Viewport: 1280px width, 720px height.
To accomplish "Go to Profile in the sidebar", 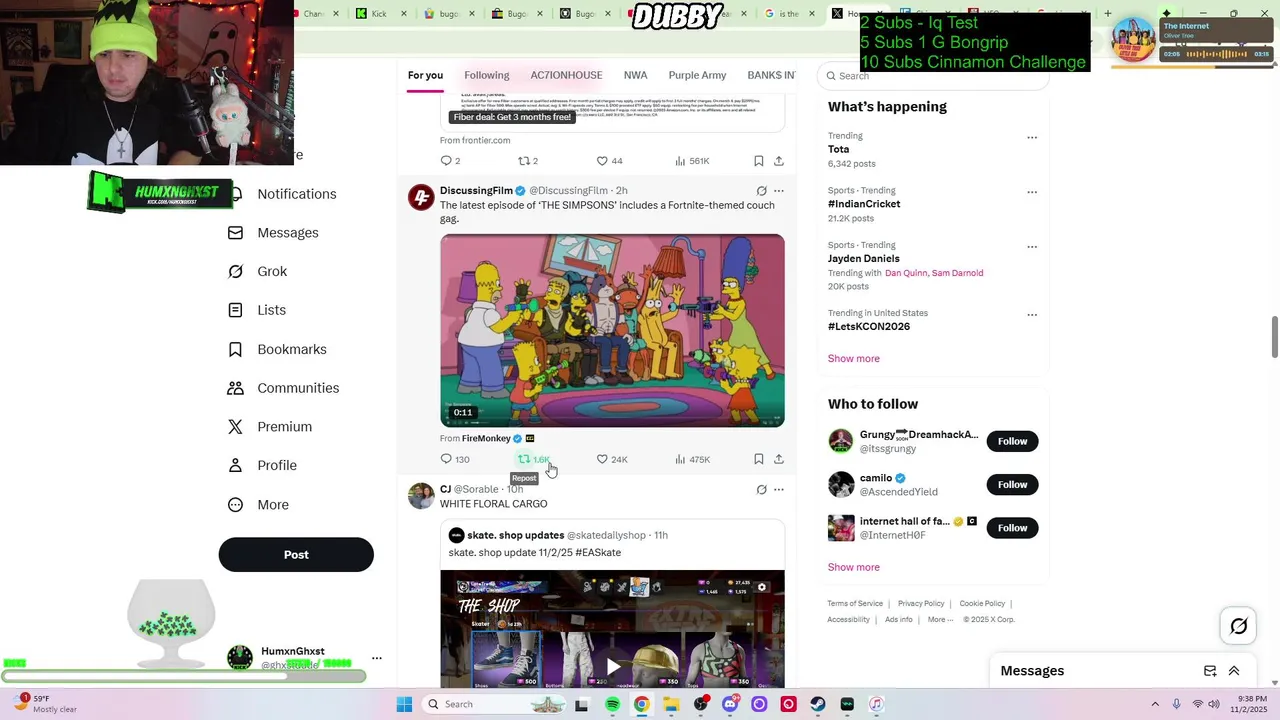I will [x=262, y=465].
